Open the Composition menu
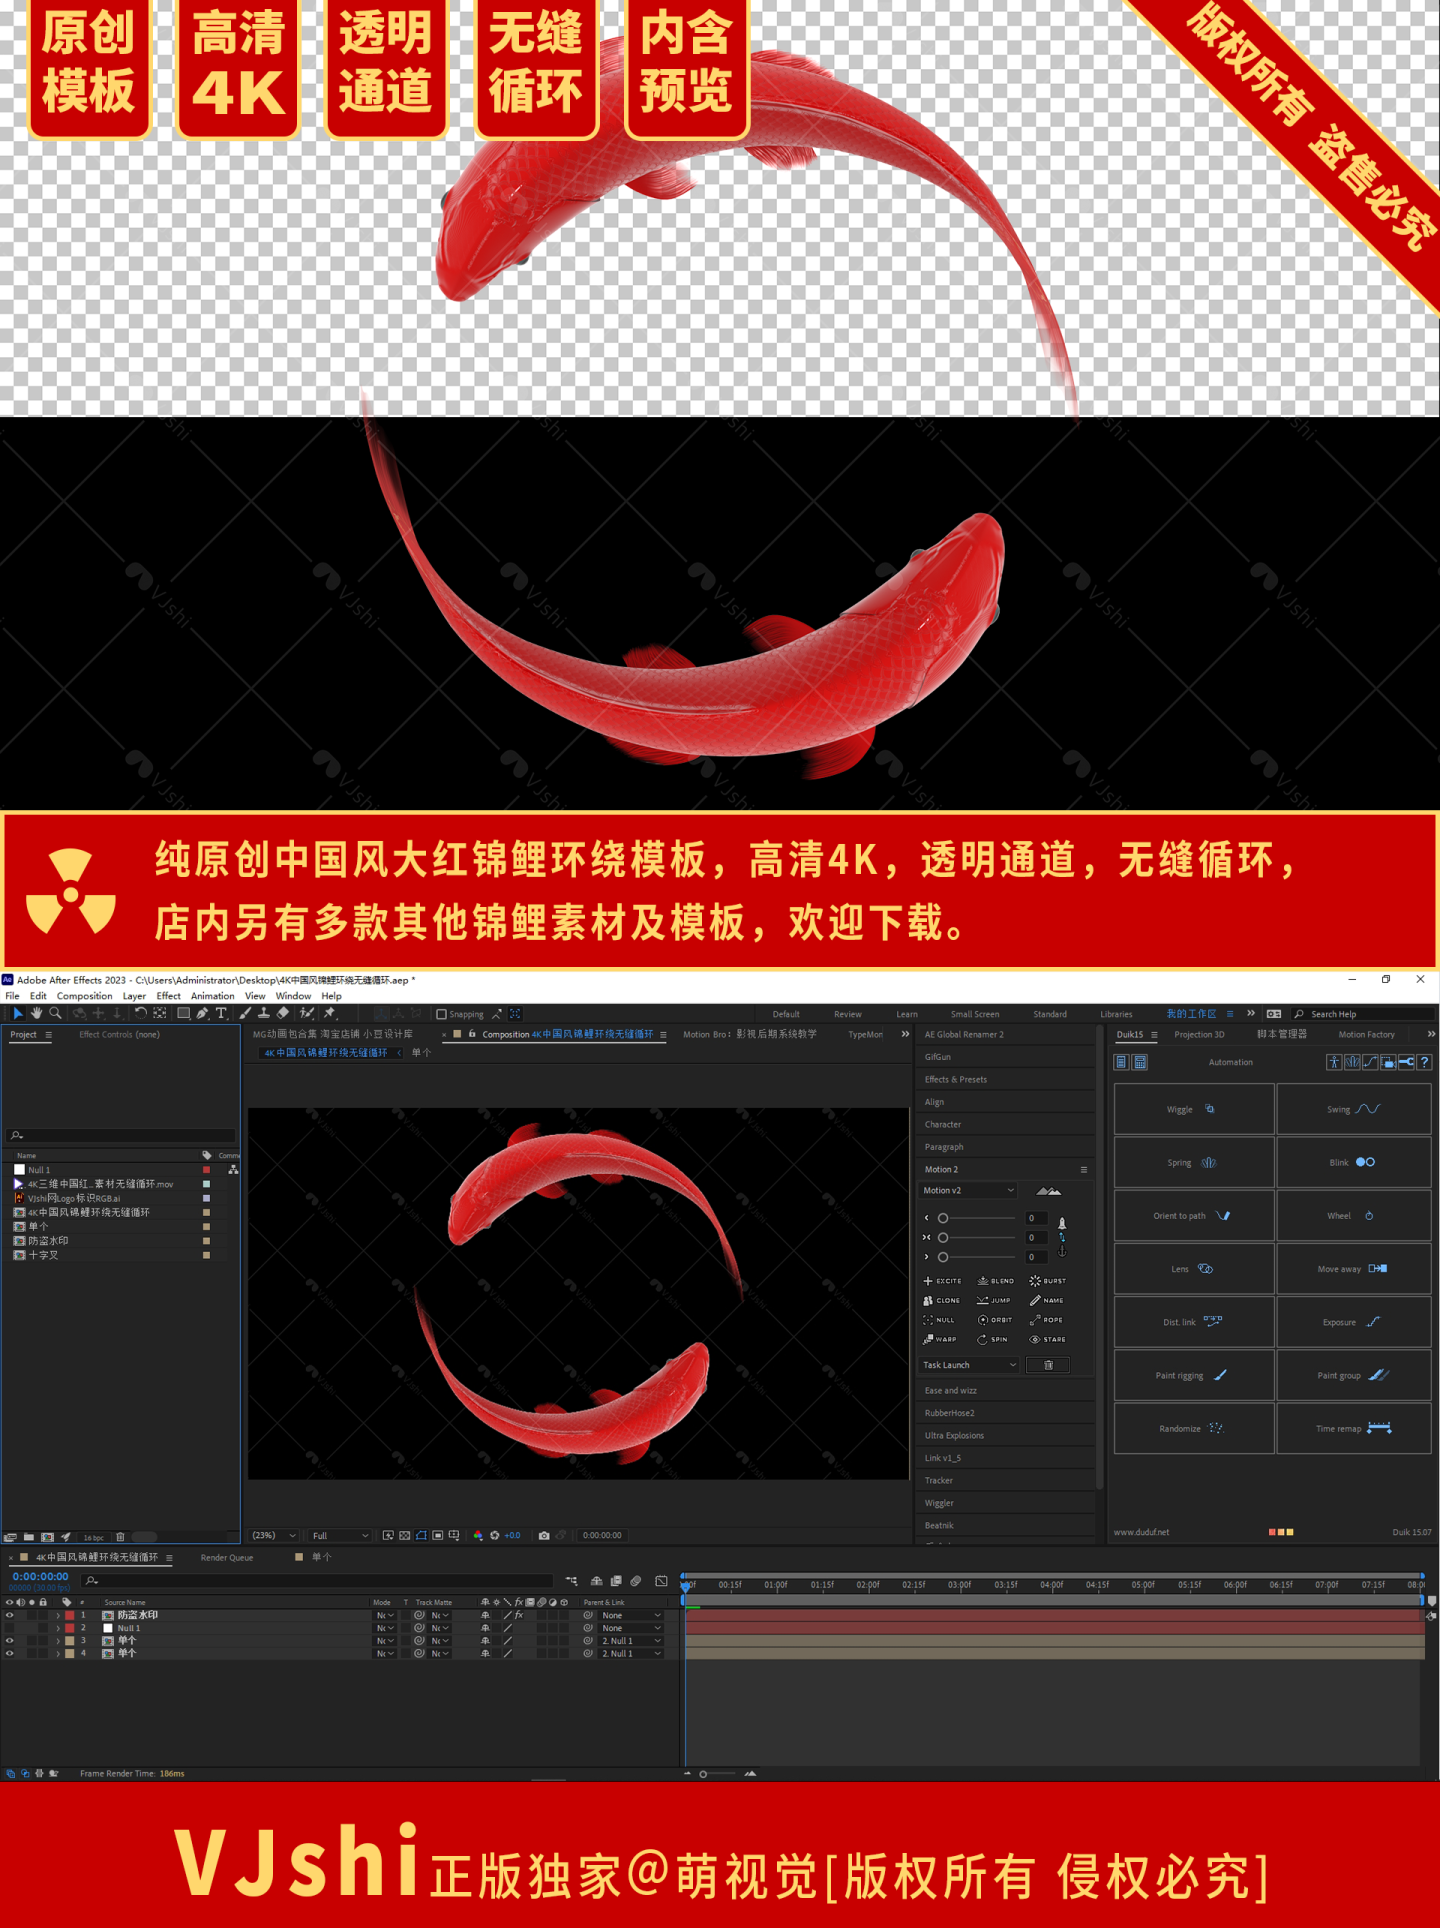The image size is (1440, 1928). click(x=84, y=996)
